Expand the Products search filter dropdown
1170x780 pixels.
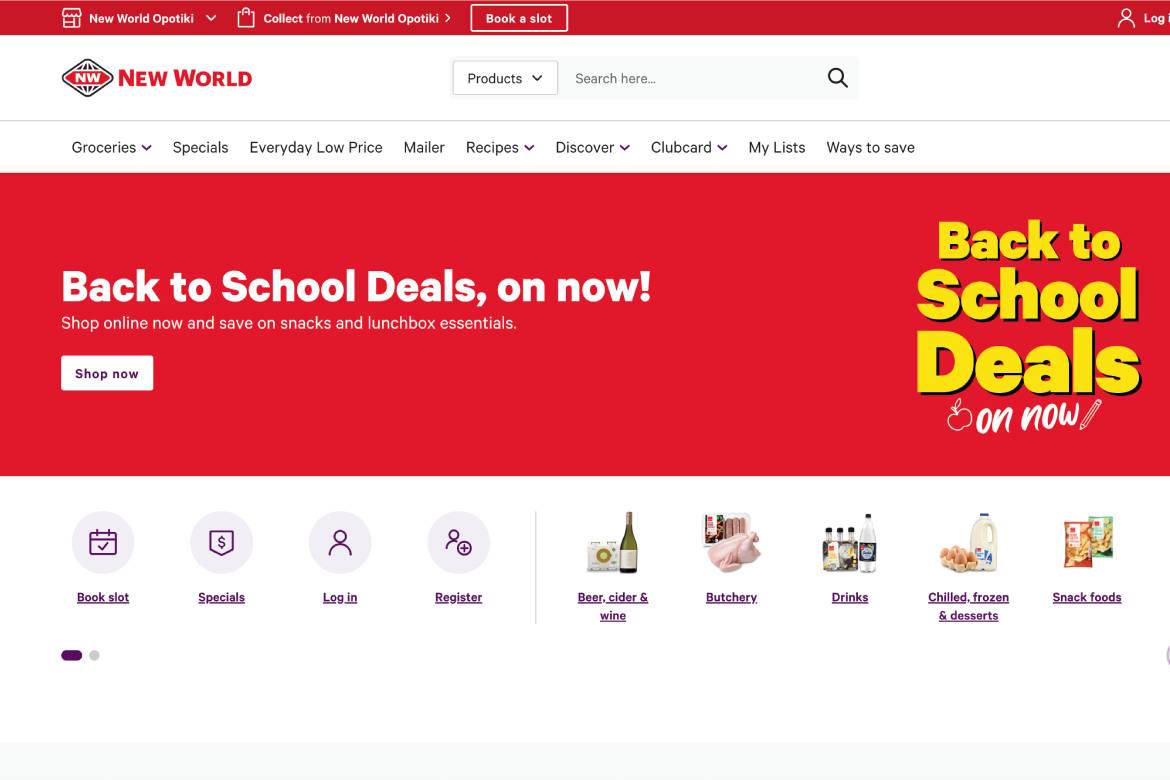coord(505,78)
